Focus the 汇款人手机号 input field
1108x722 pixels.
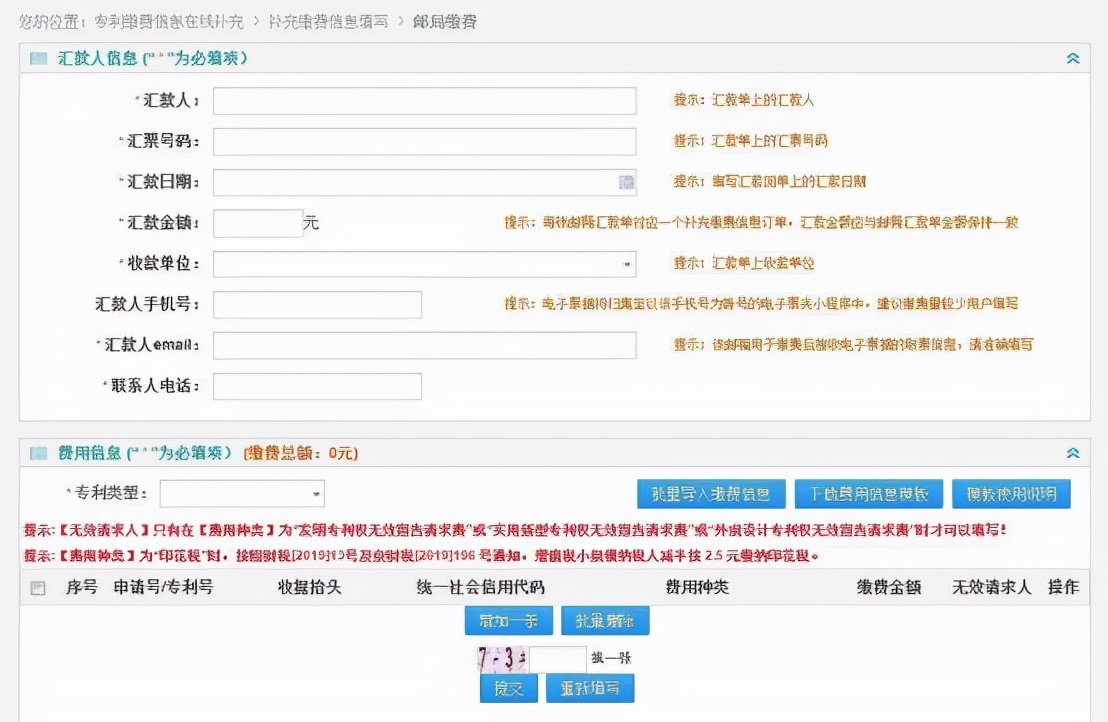pyautogui.click(x=317, y=304)
